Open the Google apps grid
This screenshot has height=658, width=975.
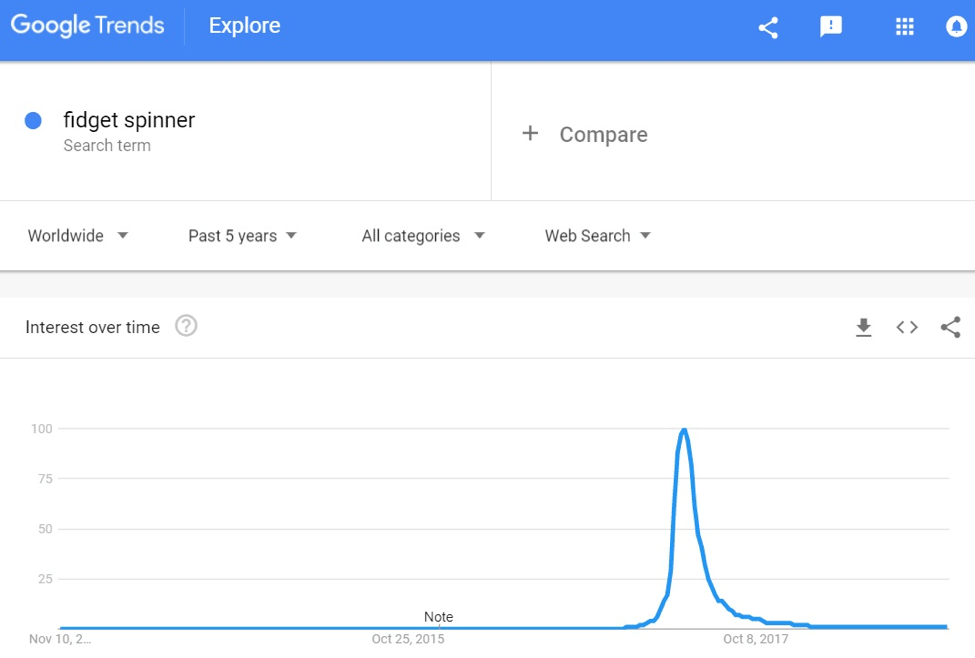[904, 27]
